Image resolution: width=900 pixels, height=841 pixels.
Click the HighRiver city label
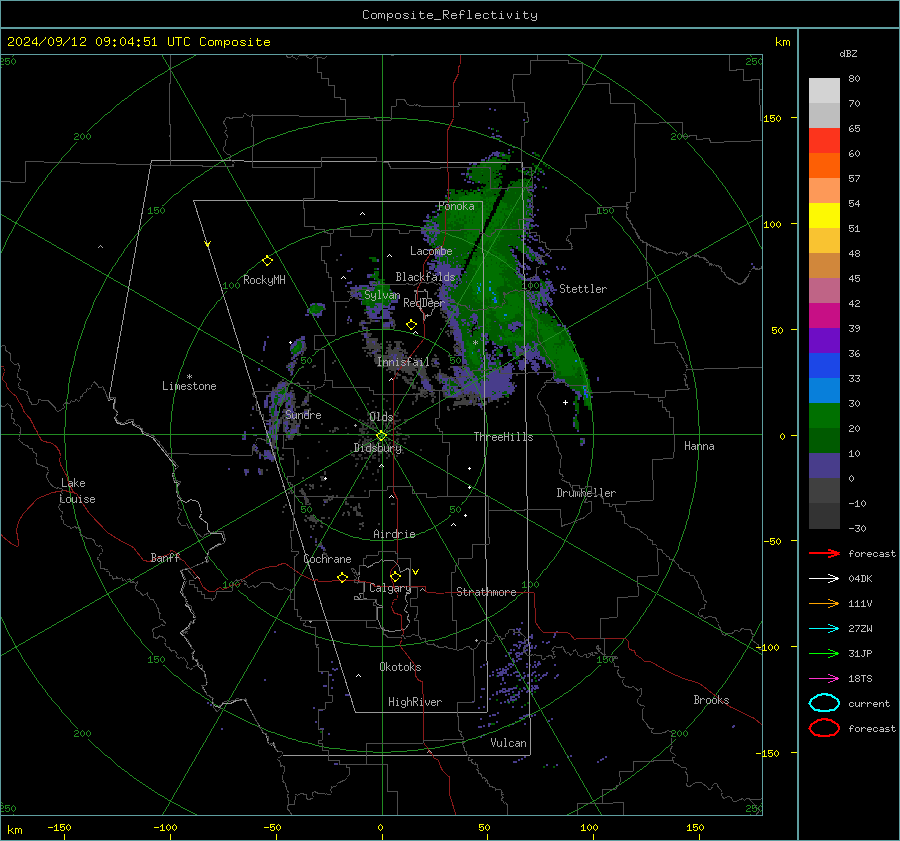415,702
